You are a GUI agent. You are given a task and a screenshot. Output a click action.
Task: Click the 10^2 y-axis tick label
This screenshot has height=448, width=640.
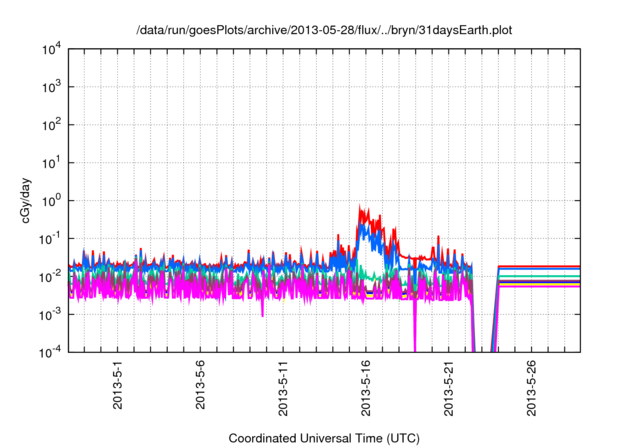52,125
